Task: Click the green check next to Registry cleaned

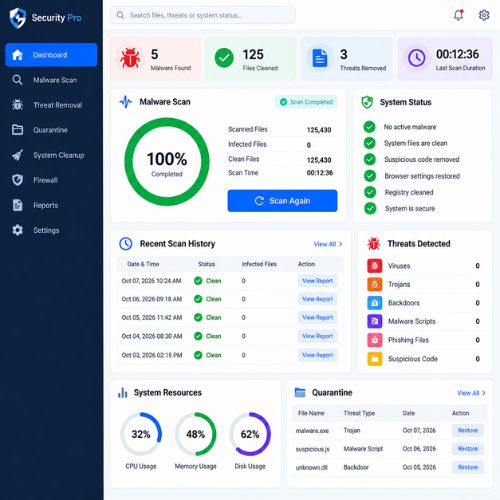Action: click(x=369, y=192)
